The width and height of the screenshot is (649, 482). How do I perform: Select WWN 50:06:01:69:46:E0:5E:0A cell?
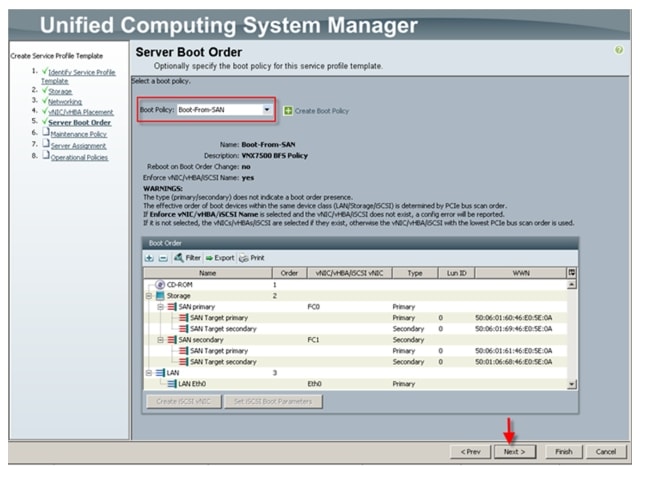click(x=514, y=329)
